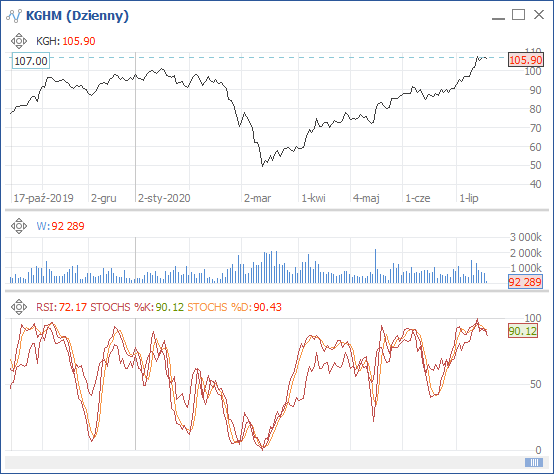The height and width of the screenshot is (474, 554).
Task: Click the 2-sty-2020 date axis label
Action: pyautogui.click(x=164, y=198)
